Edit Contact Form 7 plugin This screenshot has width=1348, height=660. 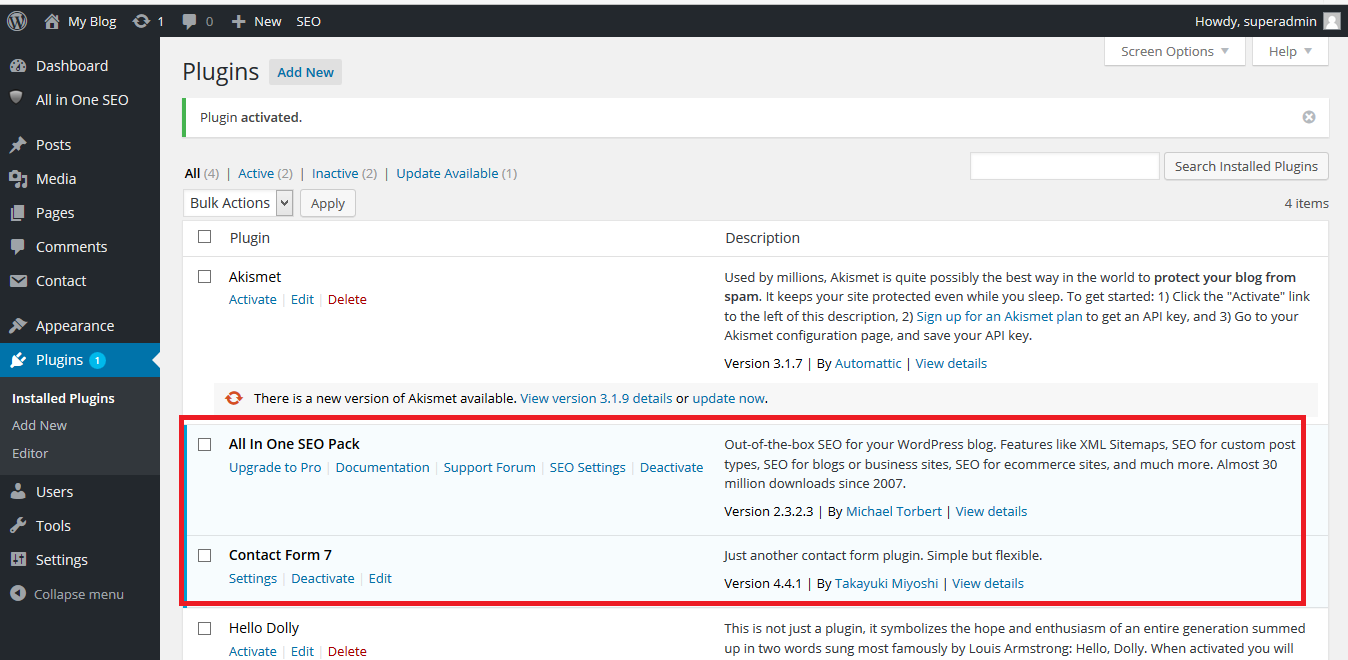380,578
